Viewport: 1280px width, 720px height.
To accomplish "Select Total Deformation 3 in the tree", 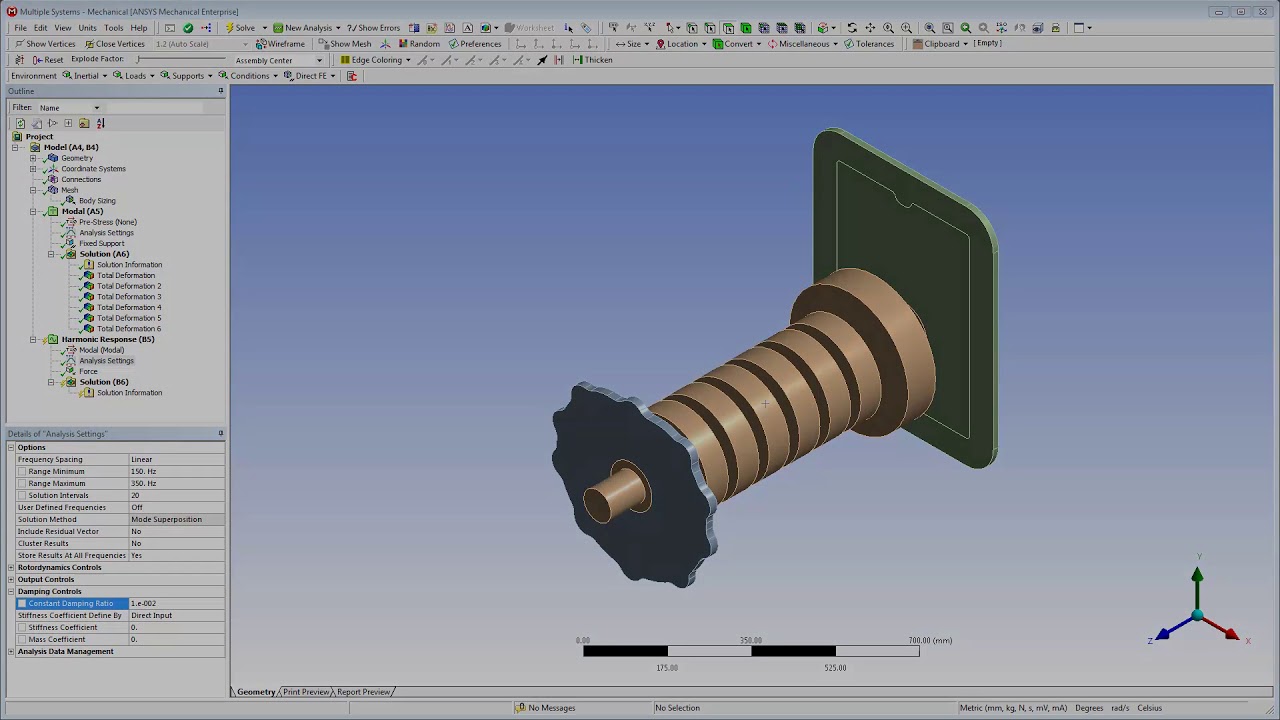I will point(128,297).
